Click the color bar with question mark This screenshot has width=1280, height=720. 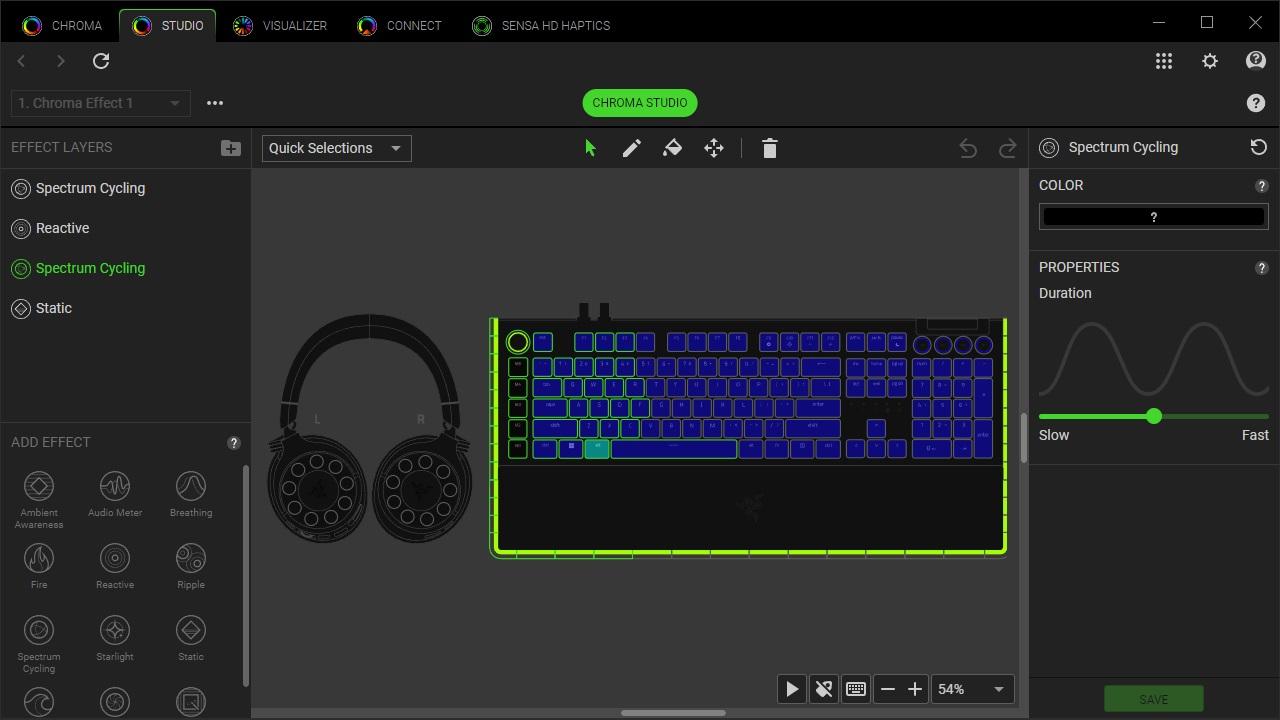click(1154, 216)
